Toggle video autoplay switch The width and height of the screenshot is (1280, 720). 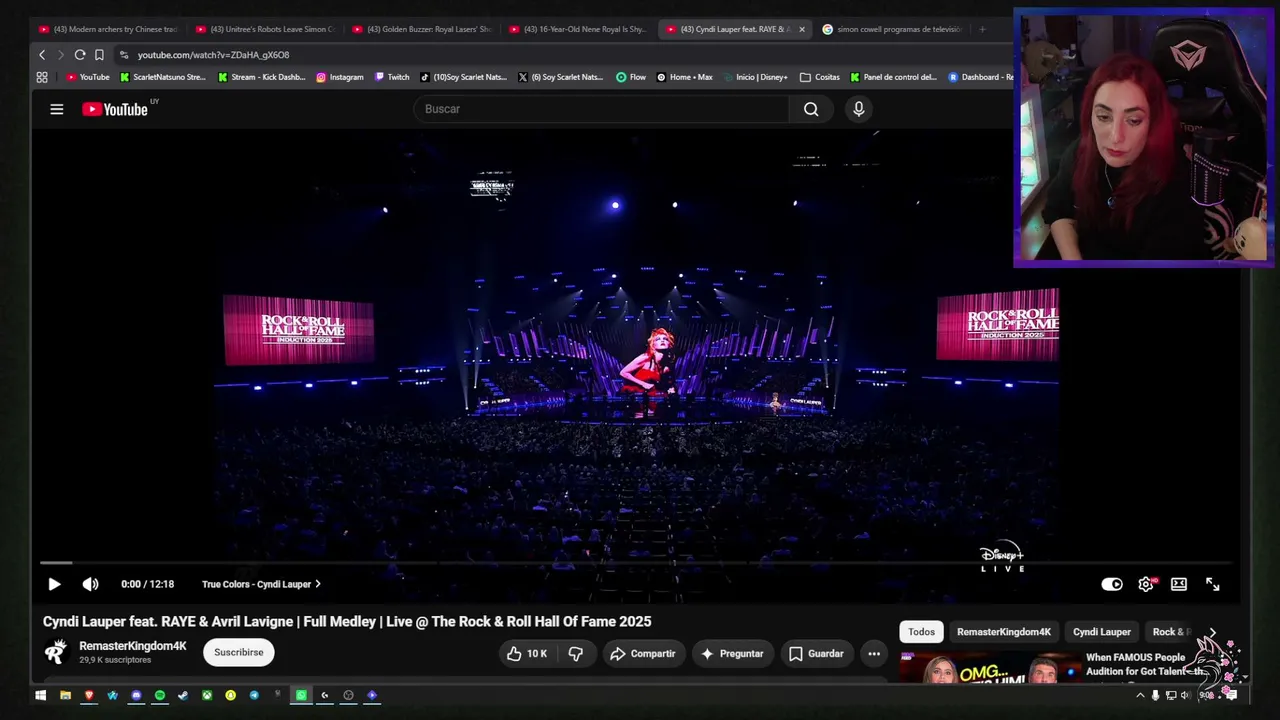coord(1112,584)
